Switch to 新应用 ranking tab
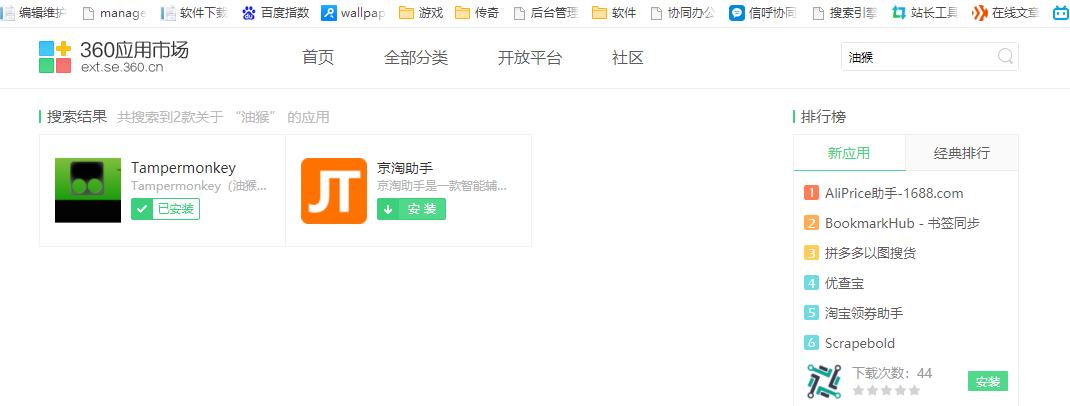 [x=849, y=153]
